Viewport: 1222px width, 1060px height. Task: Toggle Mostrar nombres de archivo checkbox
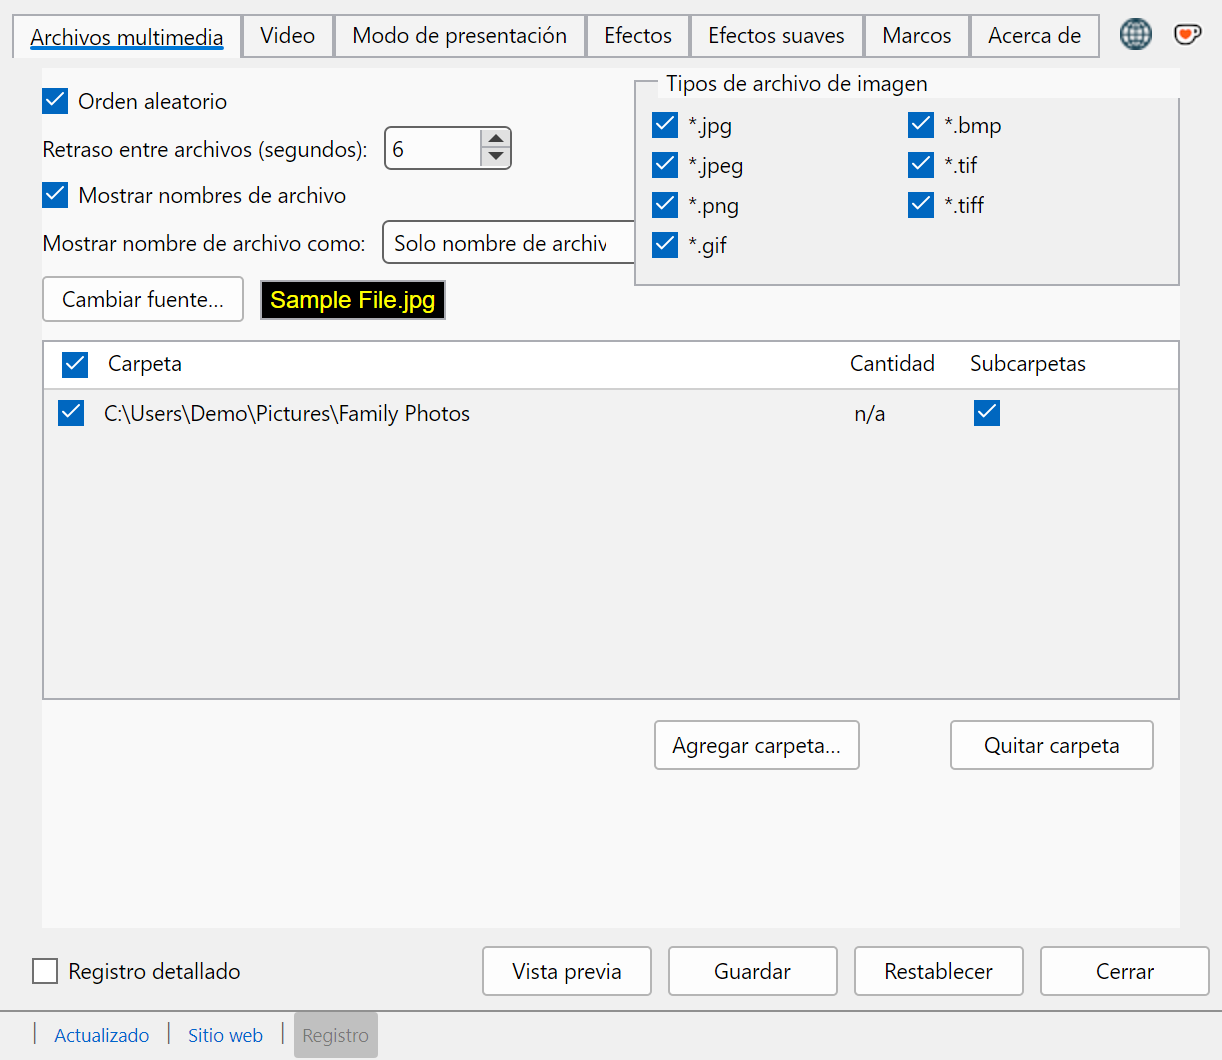point(55,195)
